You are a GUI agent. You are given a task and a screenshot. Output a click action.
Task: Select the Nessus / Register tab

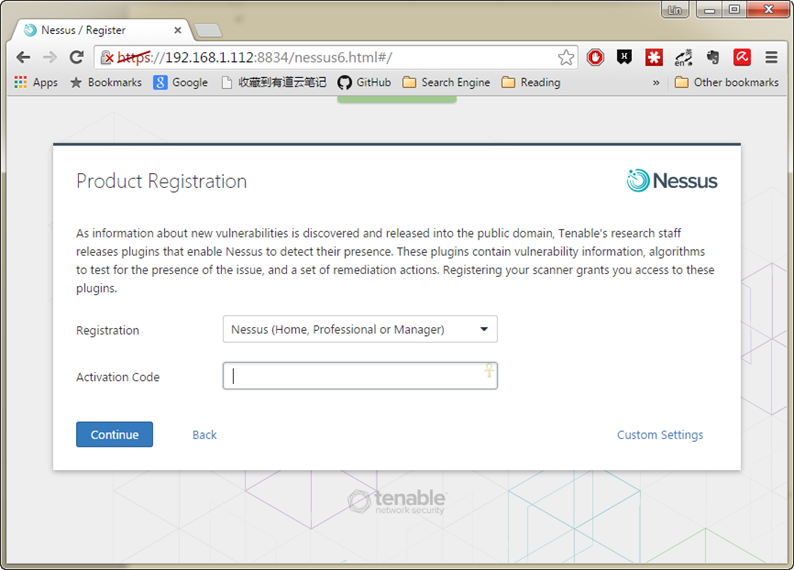(101, 30)
